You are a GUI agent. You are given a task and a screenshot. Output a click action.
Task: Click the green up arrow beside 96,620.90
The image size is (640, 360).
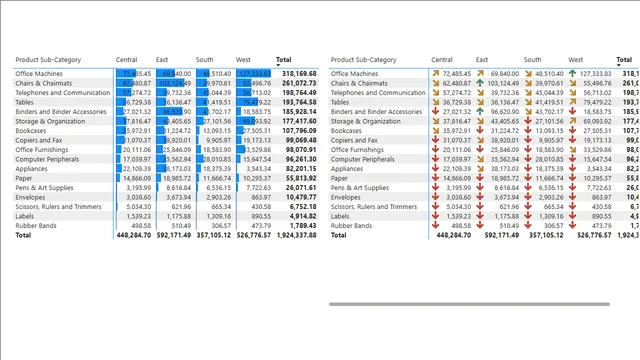480,111
